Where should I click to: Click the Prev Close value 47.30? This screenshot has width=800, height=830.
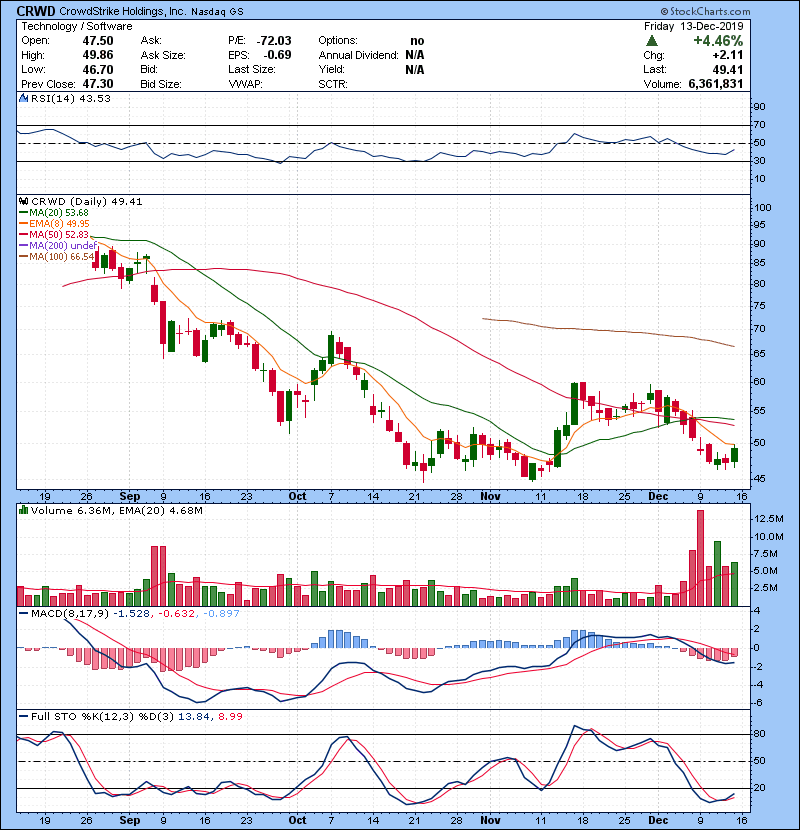point(98,84)
